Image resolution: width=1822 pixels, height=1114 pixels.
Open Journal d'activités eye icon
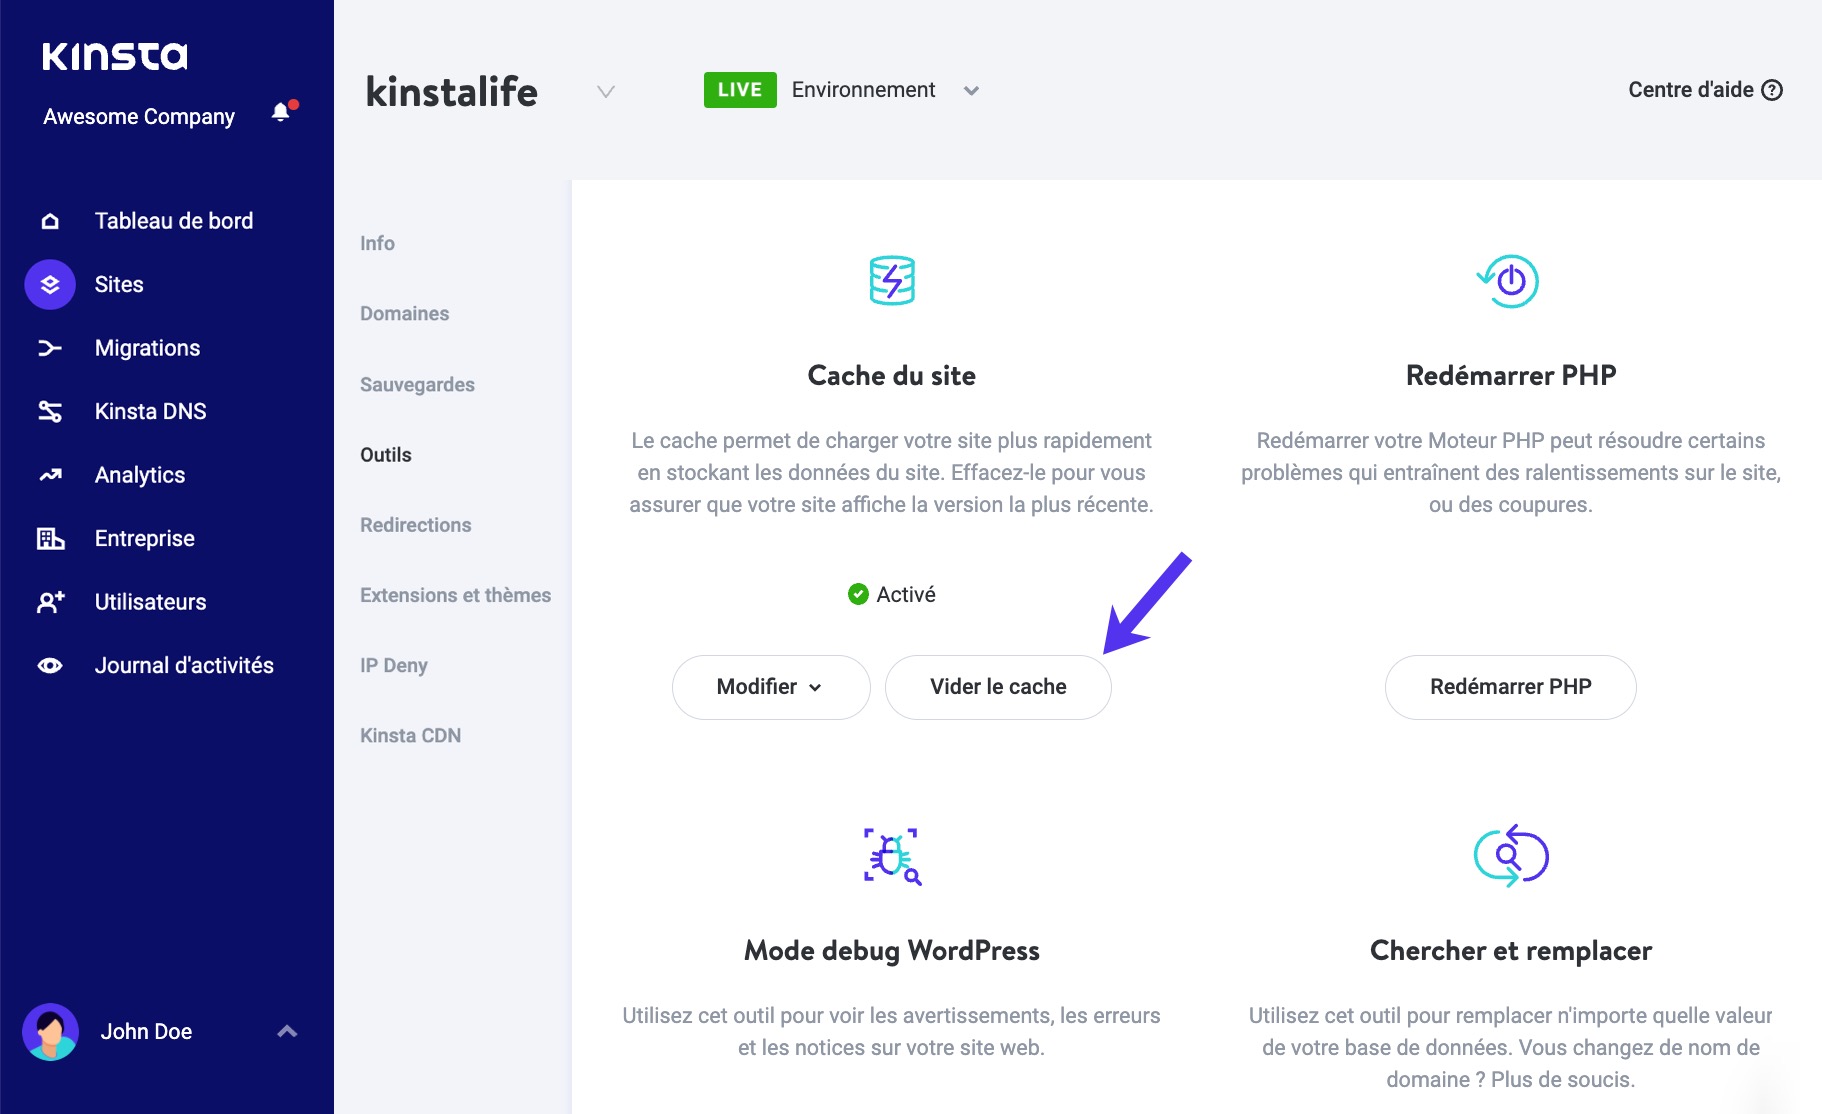click(49, 664)
